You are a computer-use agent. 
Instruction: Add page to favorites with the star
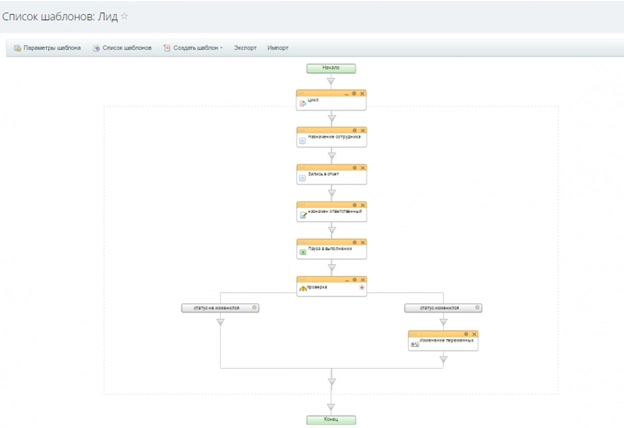pyautogui.click(x=125, y=17)
